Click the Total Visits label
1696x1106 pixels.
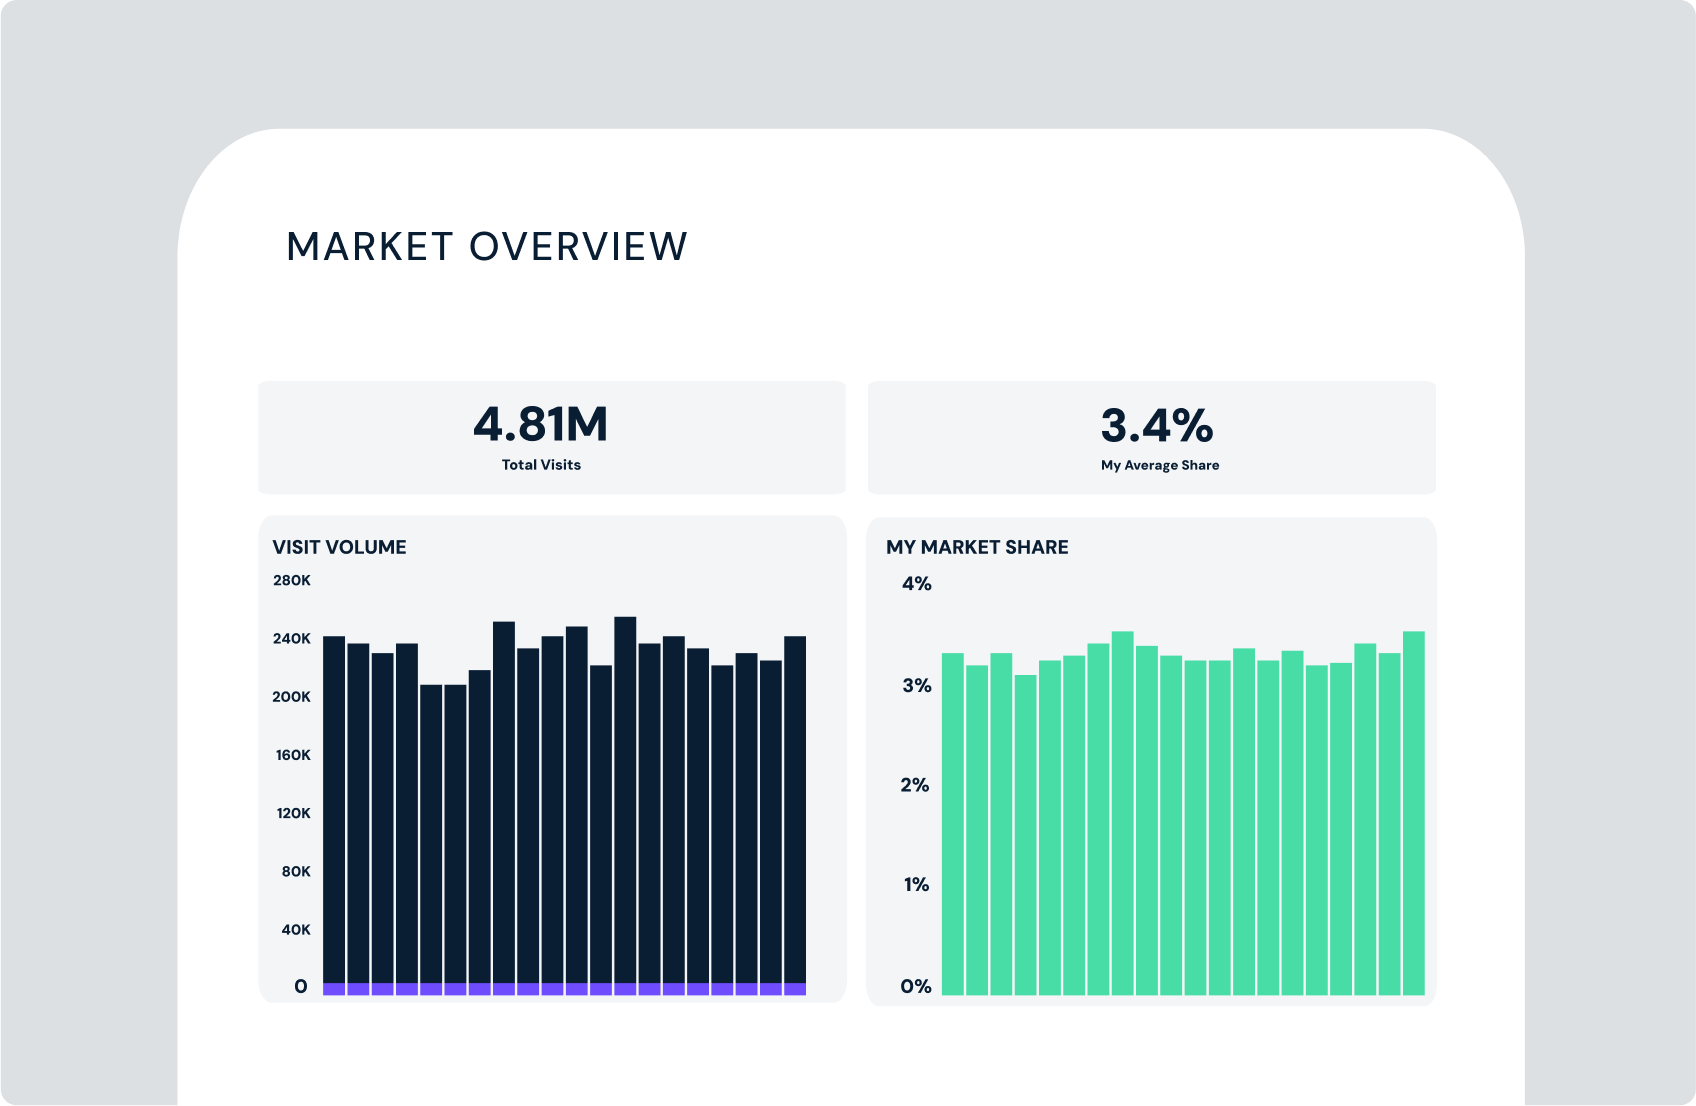540,465
